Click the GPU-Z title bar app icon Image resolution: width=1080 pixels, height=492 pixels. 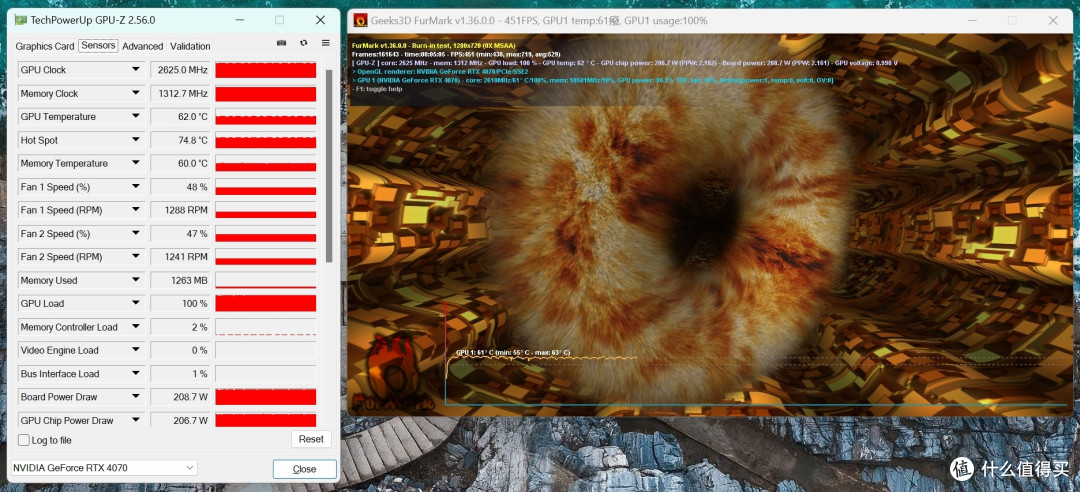tap(21, 20)
